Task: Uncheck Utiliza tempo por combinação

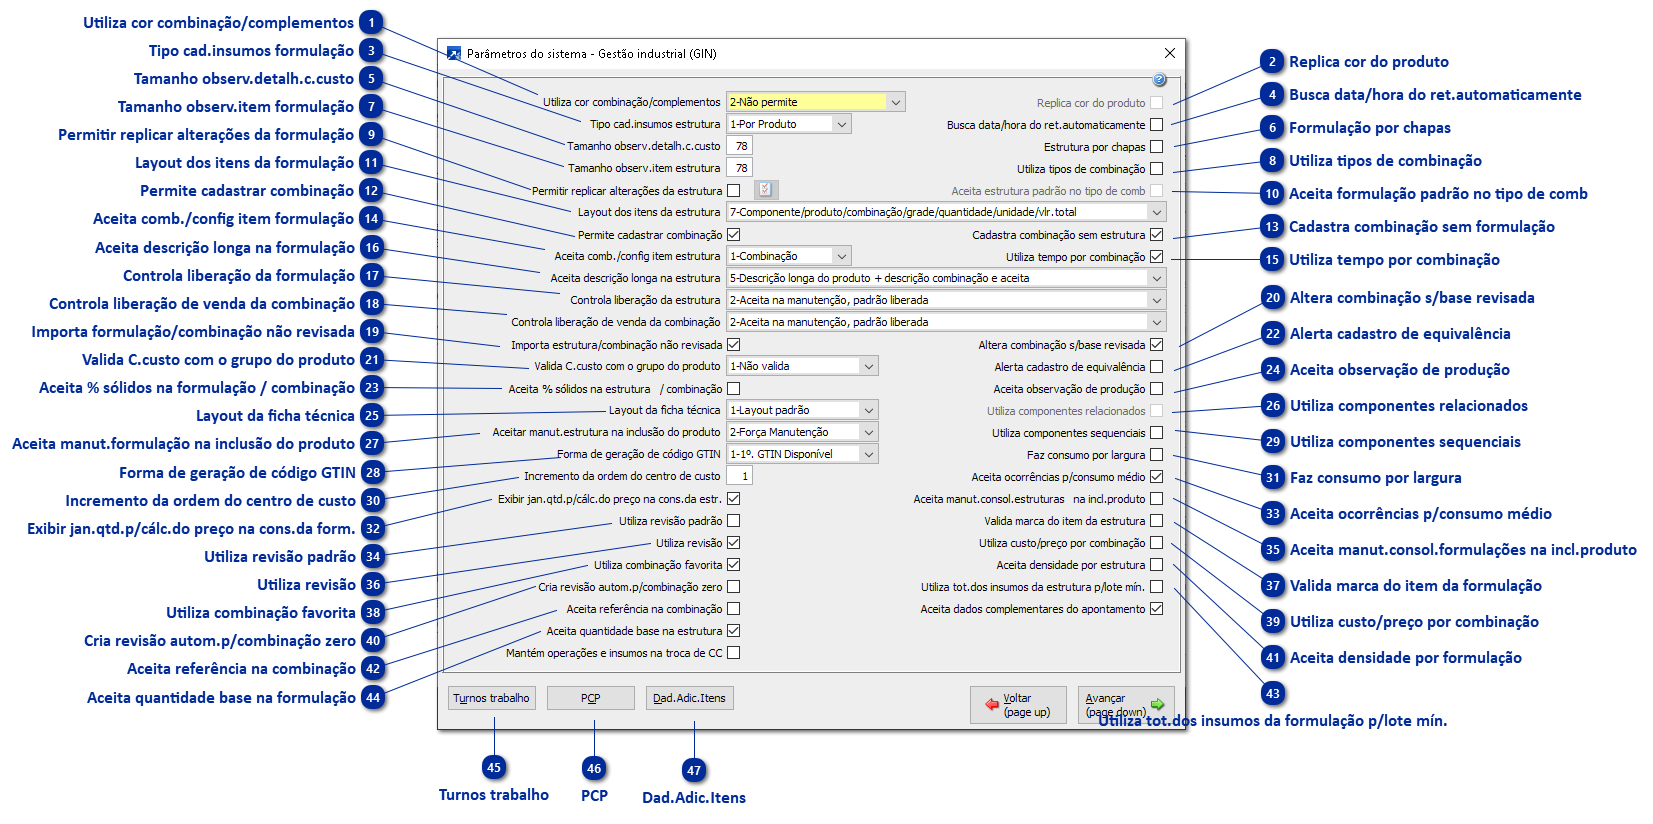Action: (x=1157, y=257)
